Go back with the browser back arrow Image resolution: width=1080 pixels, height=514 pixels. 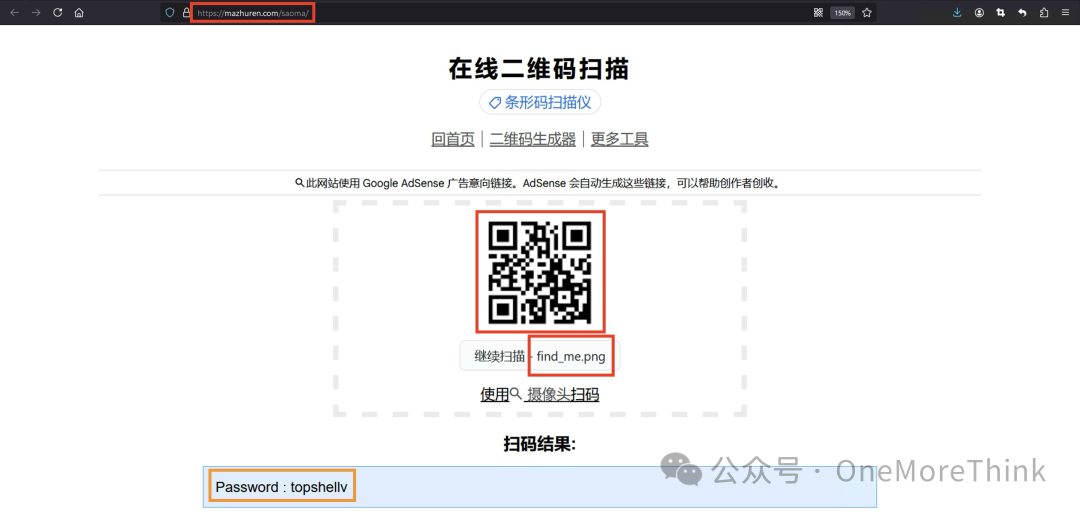pos(14,12)
